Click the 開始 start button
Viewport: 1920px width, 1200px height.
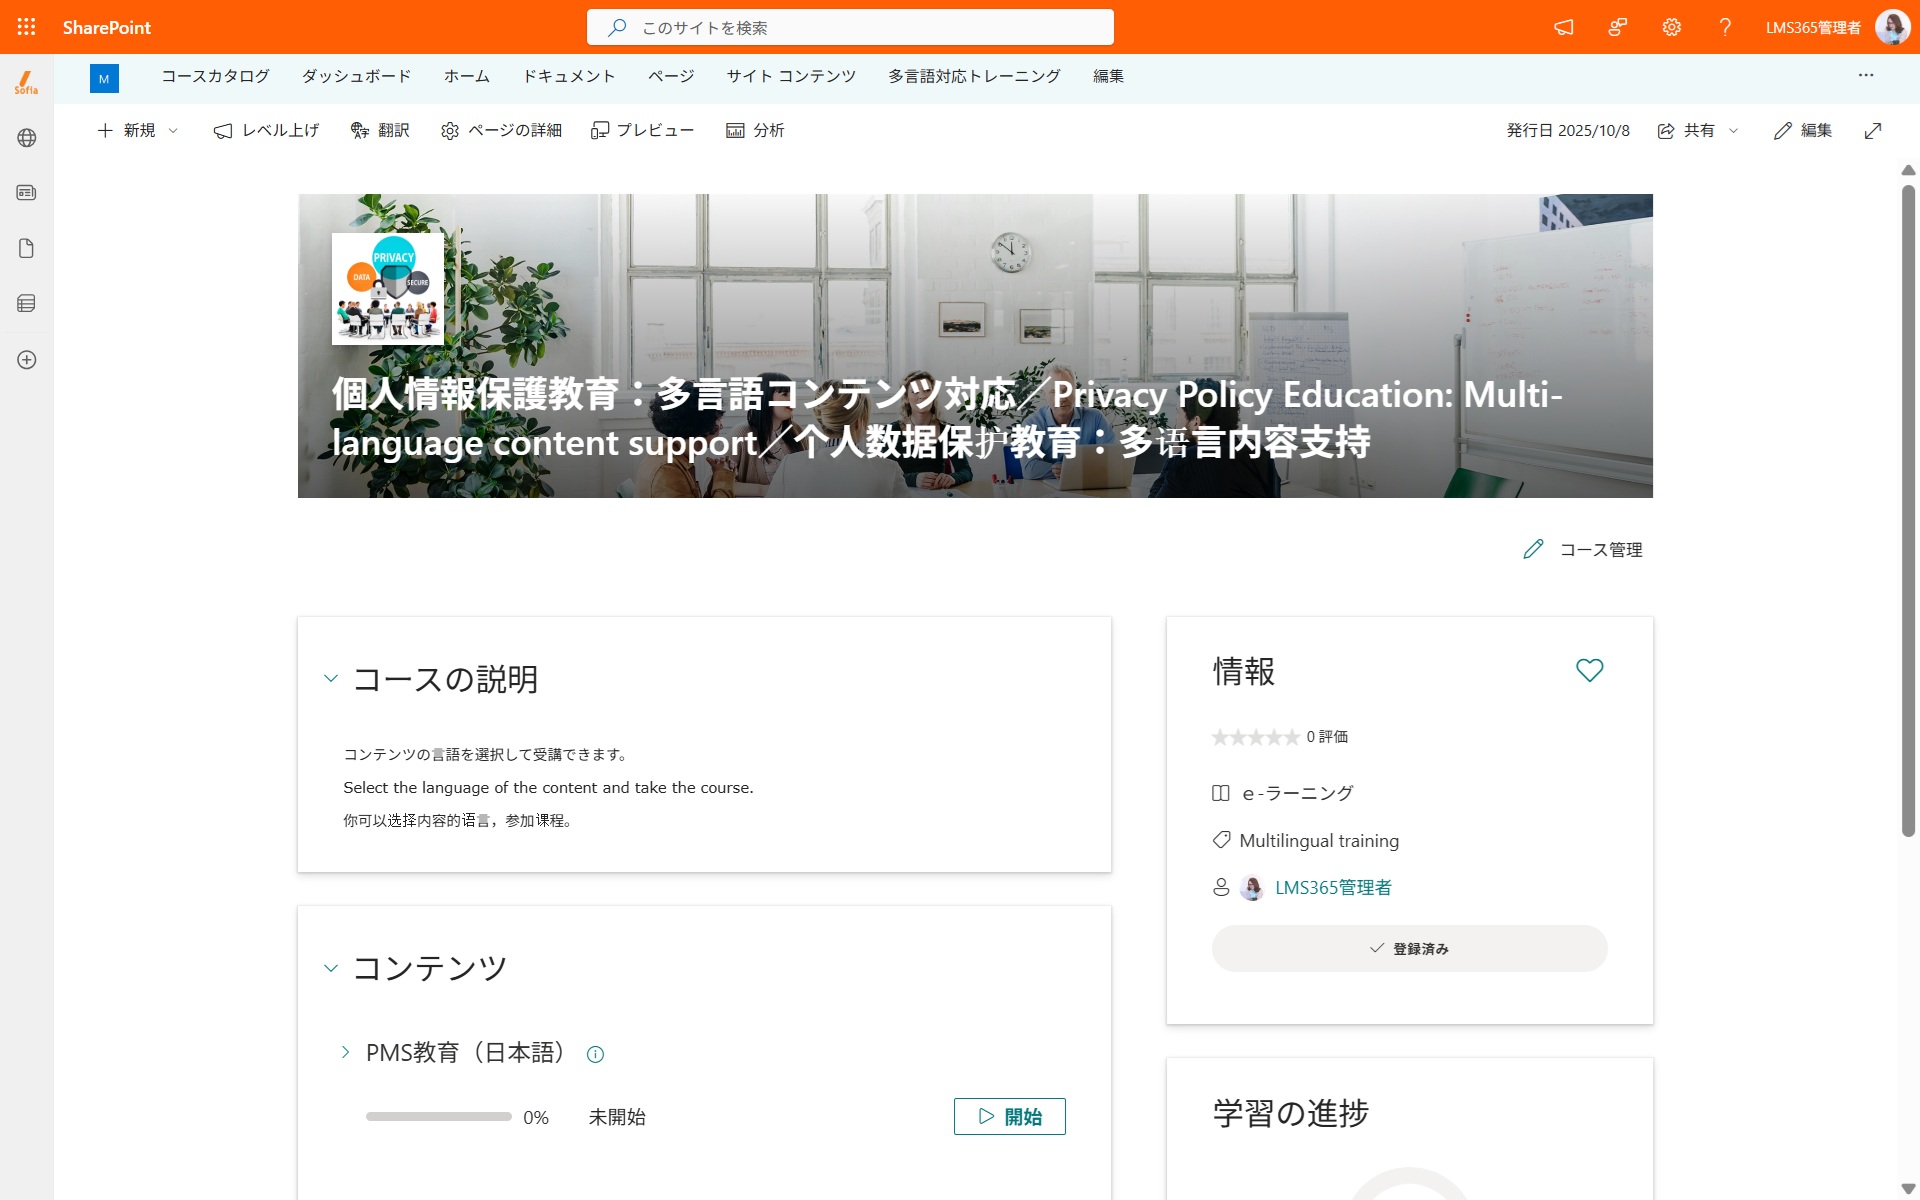[1010, 1116]
